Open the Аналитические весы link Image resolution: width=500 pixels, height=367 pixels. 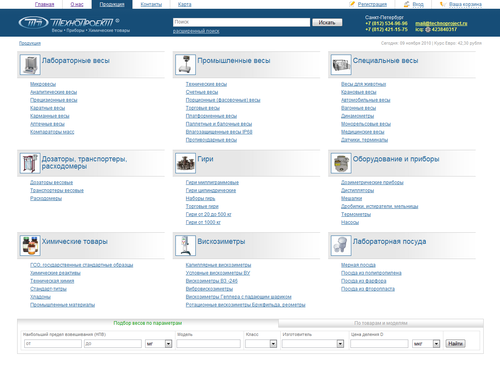[53, 92]
